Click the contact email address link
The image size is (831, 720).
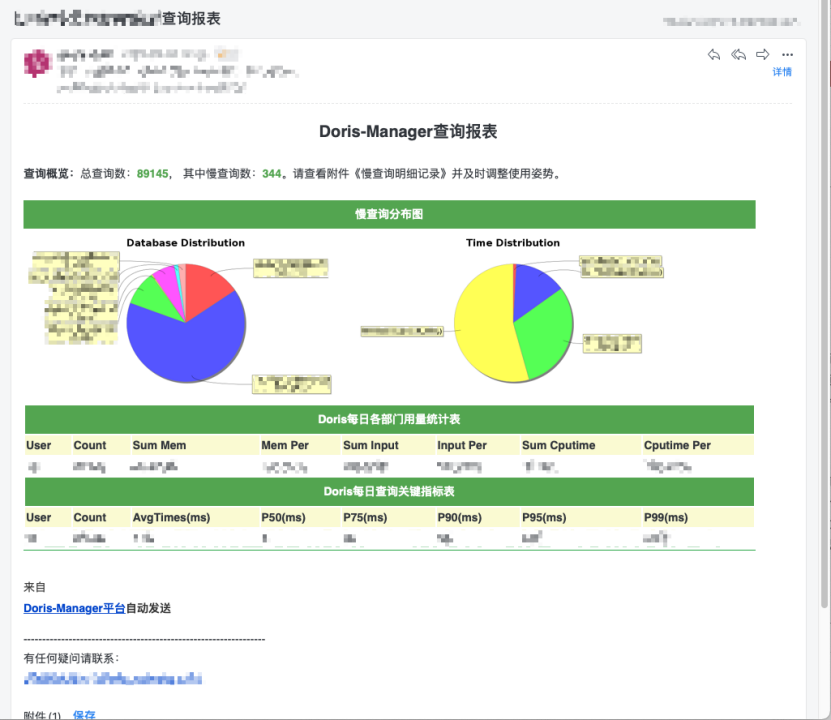[112, 678]
